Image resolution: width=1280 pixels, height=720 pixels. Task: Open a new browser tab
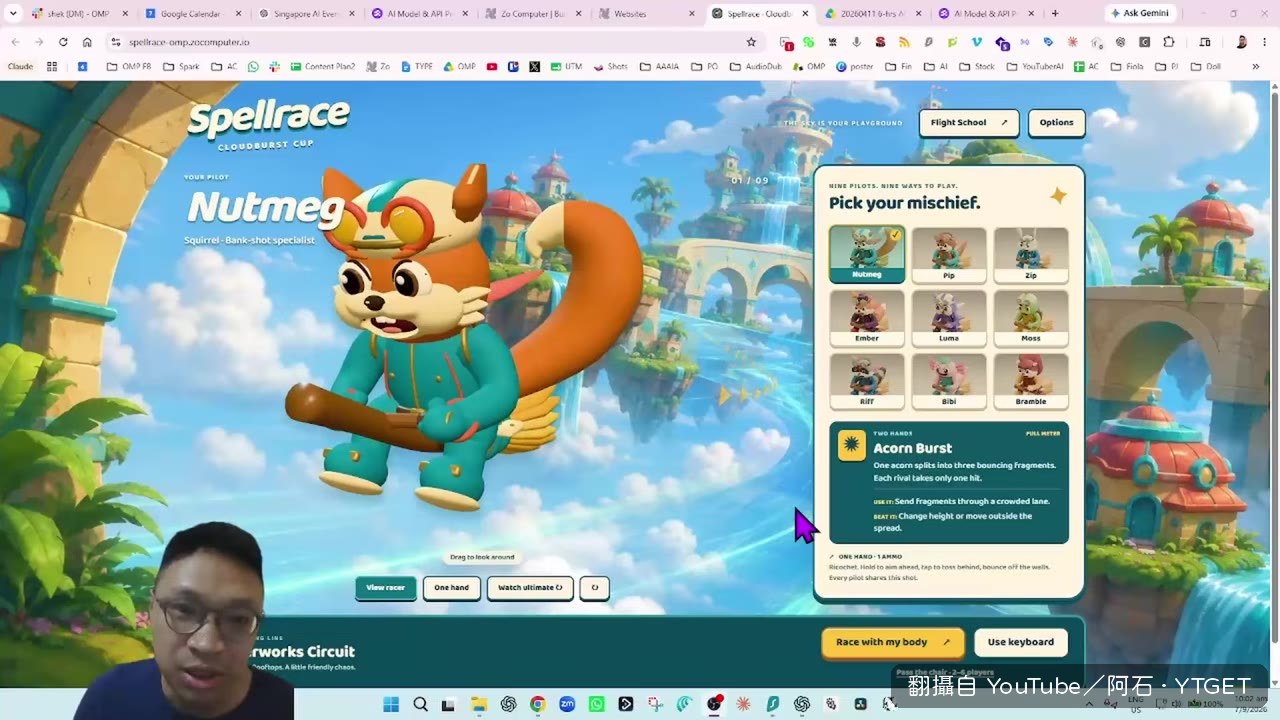pos(1055,14)
